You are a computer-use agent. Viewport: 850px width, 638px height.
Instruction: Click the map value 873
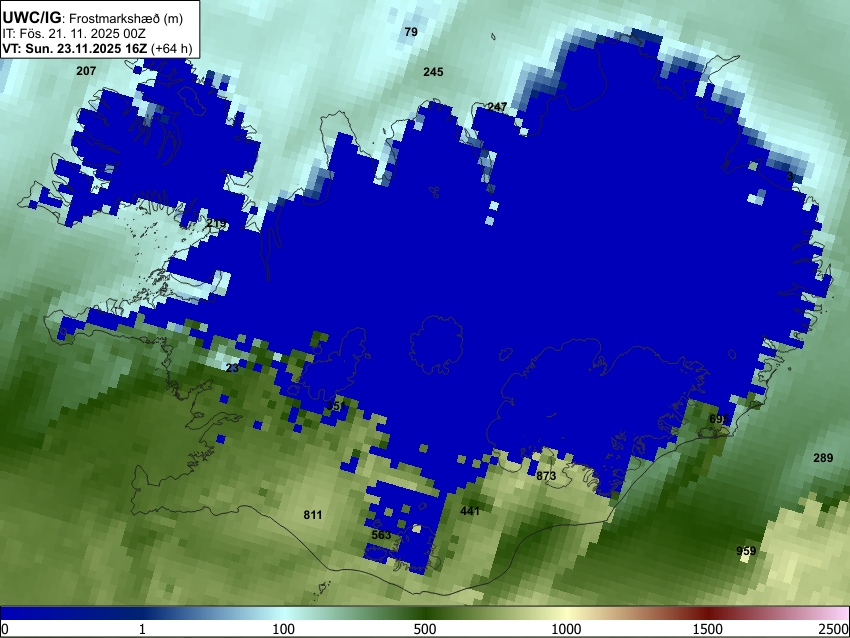coord(546,476)
